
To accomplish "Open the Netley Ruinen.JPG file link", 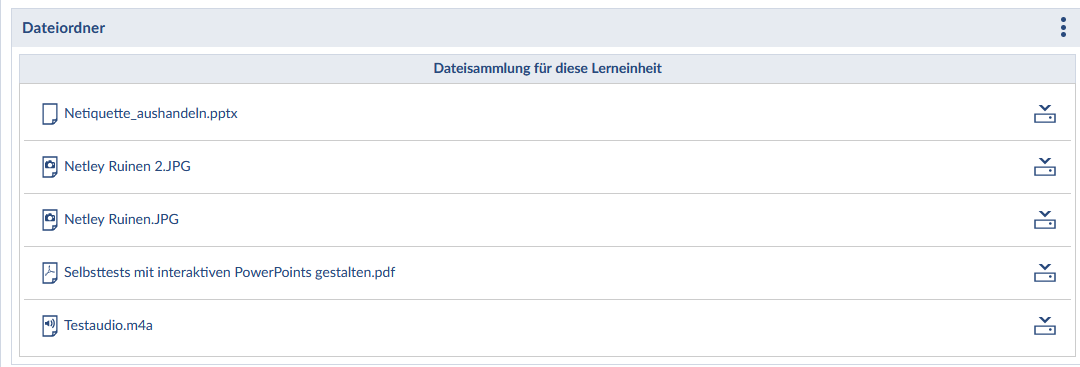I will click(121, 220).
